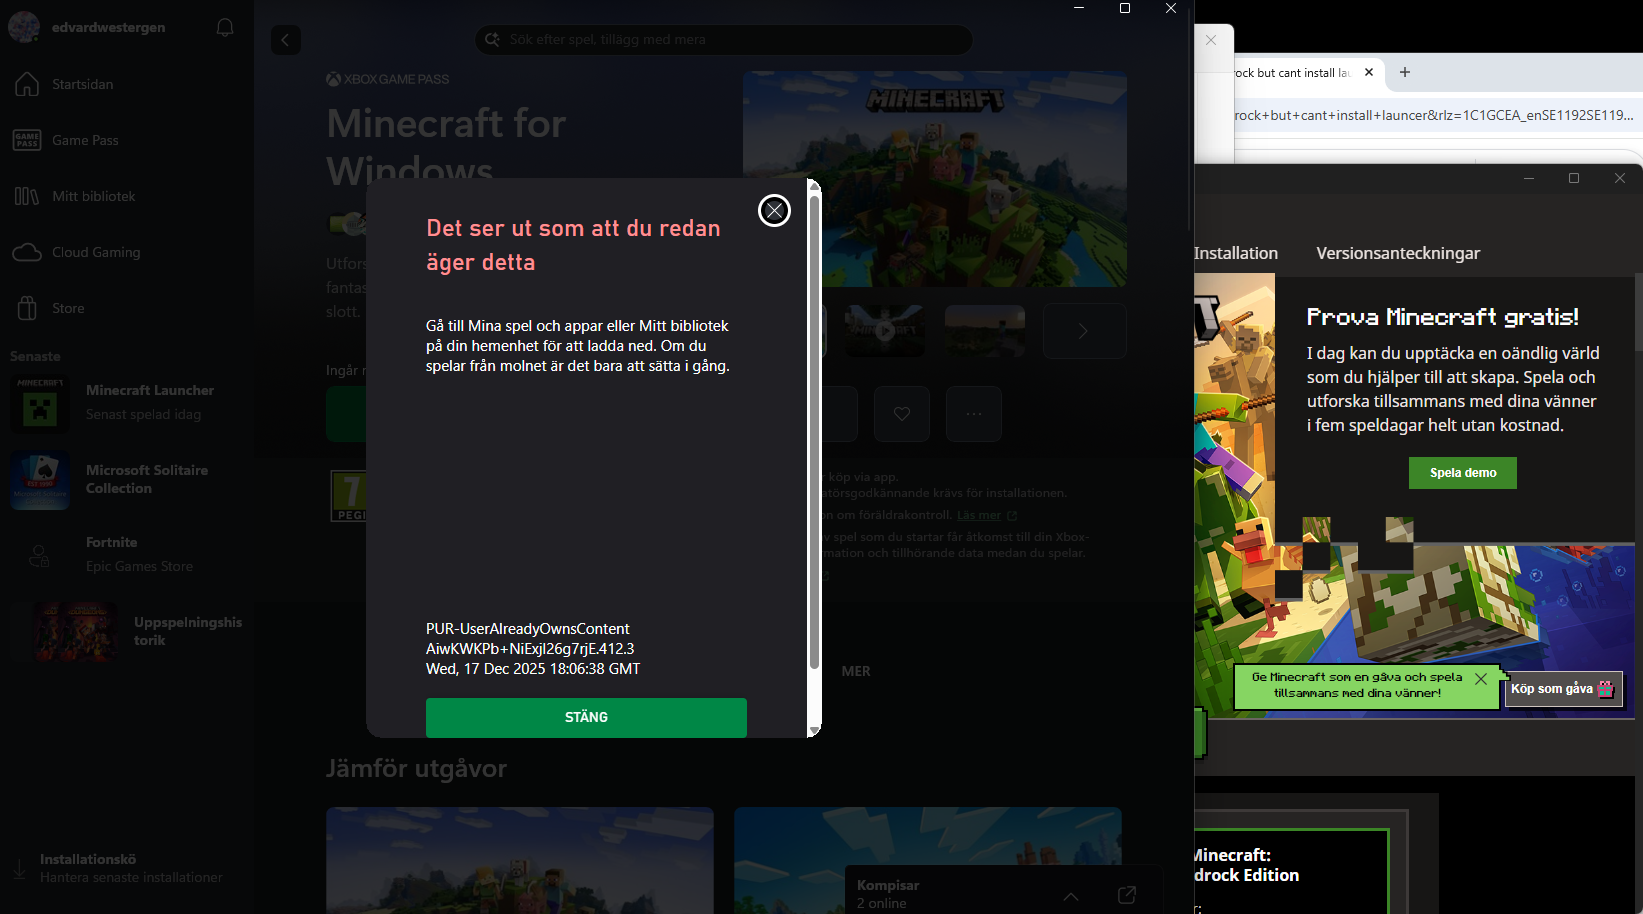This screenshot has height=914, width=1643.
Task: Expand the Kompisar friends panel chevron
Action: coord(1071,895)
